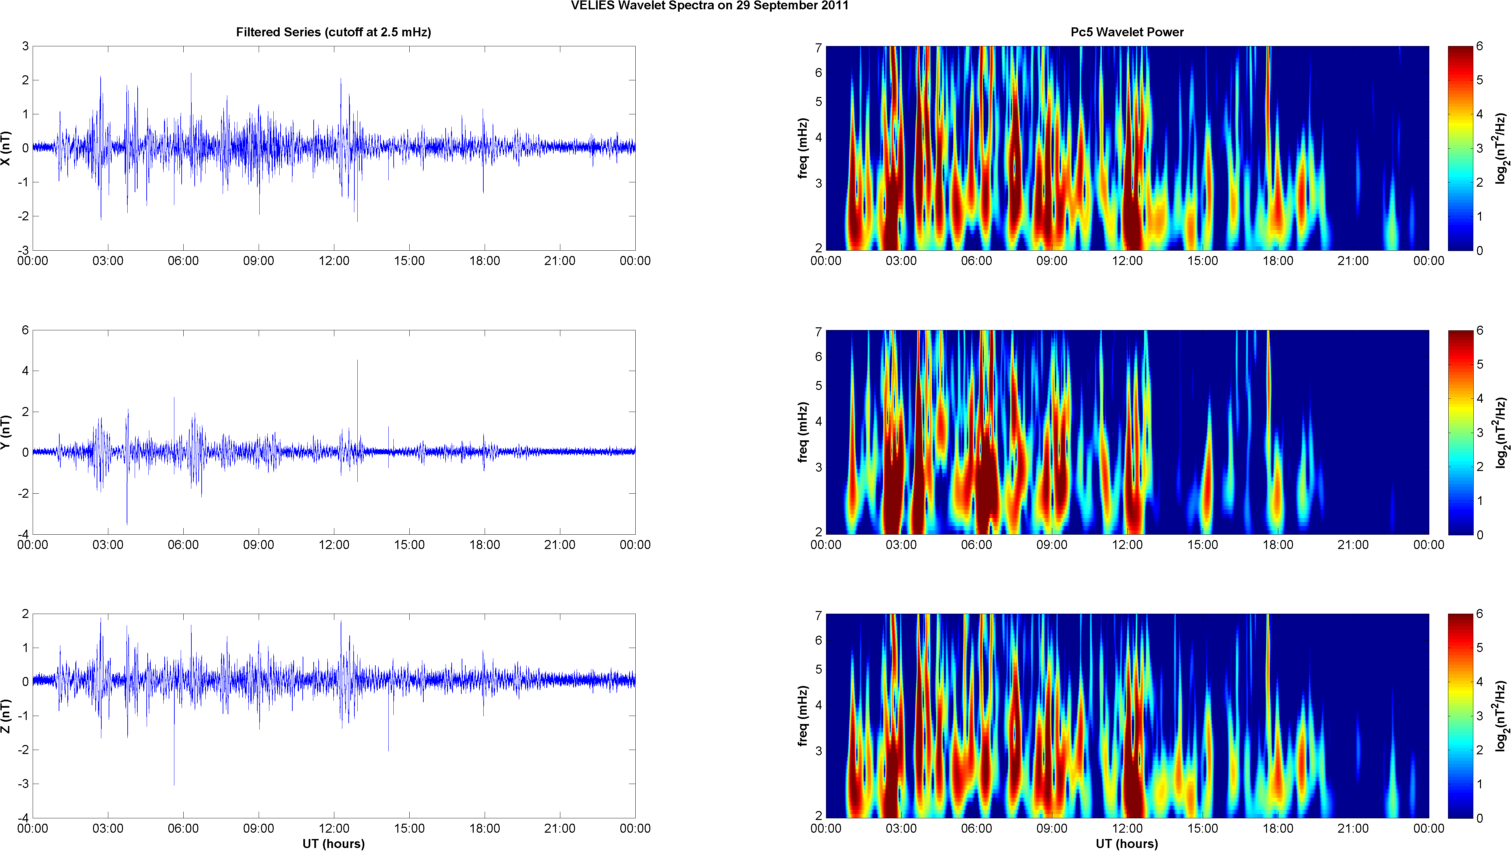The image size is (1511, 851).
Task: Click the wavelet power spectrum in the Y row
Action: [x=1127, y=432]
